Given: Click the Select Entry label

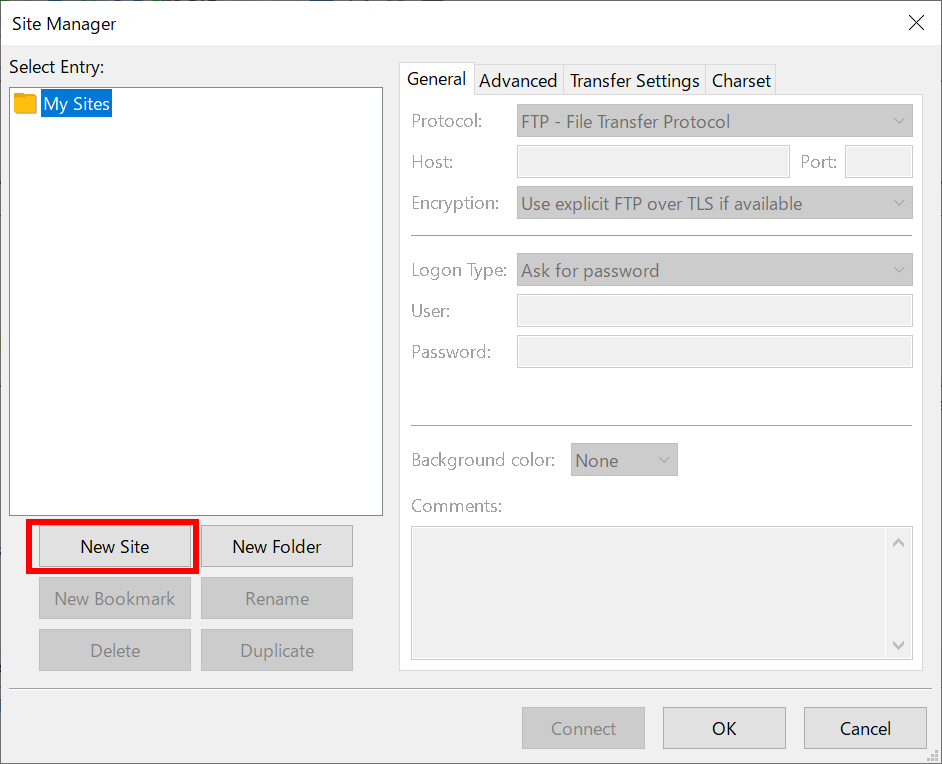Looking at the screenshot, I should (56, 67).
